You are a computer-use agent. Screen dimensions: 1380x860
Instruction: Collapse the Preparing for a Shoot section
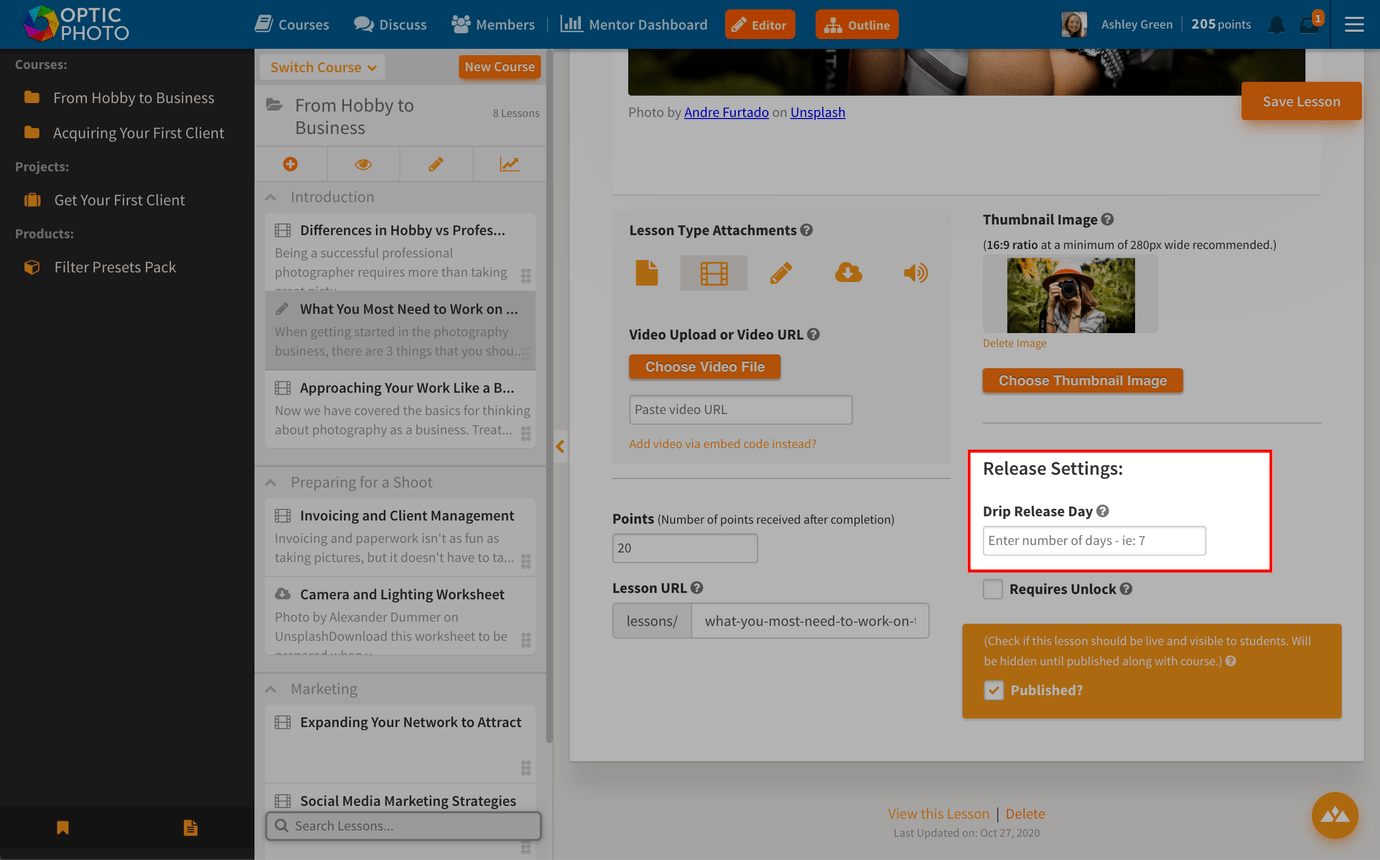268,482
